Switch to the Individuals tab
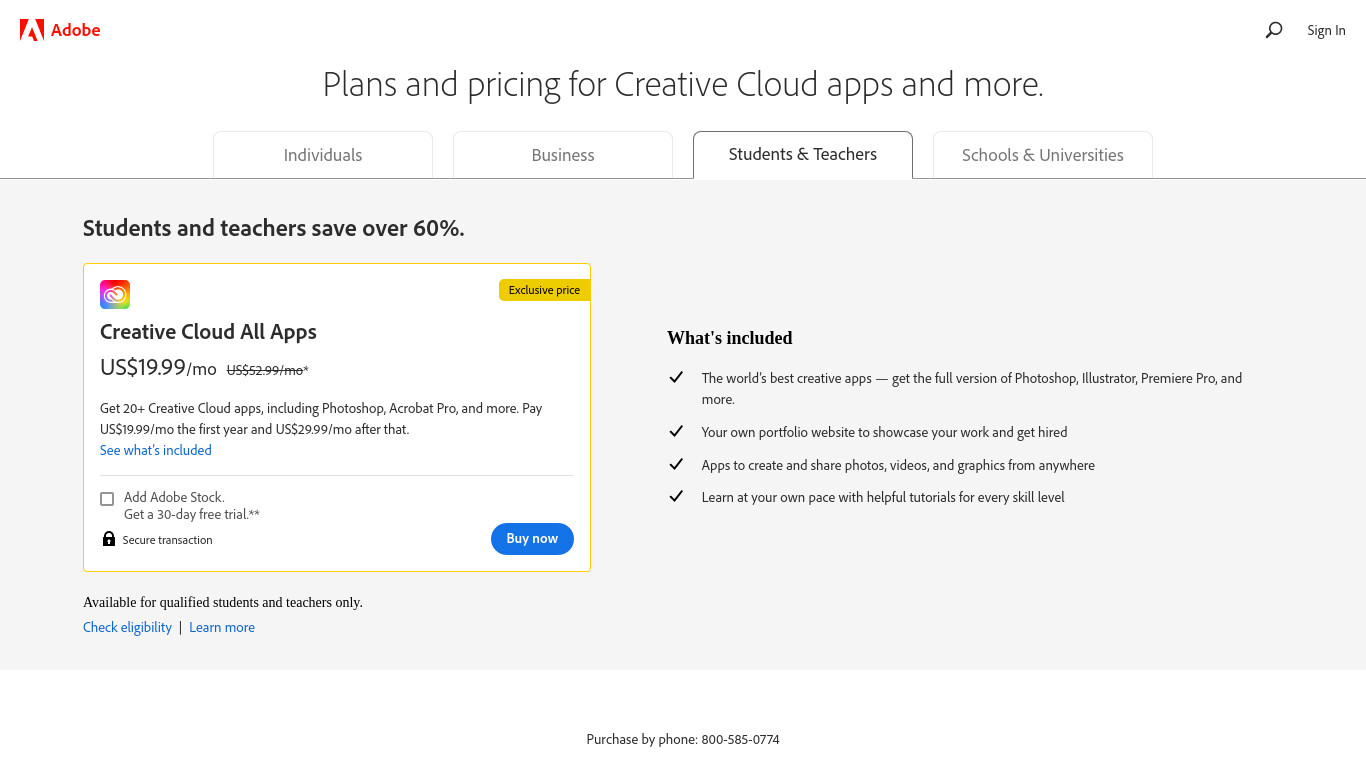The height and width of the screenshot is (768, 1366). pyautogui.click(x=323, y=155)
